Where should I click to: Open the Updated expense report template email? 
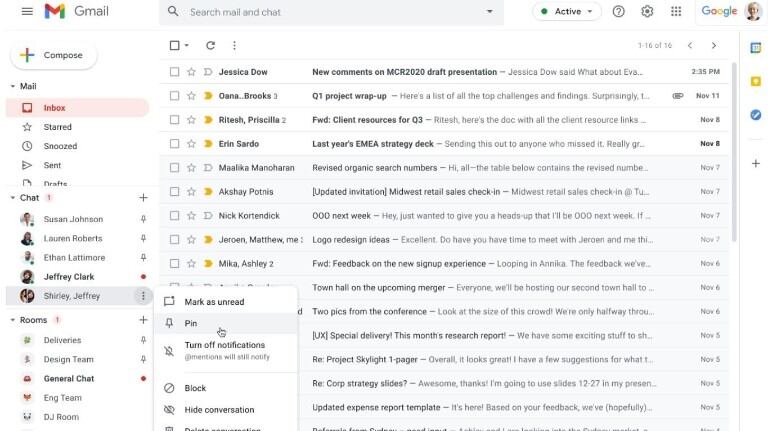click(513, 407)
